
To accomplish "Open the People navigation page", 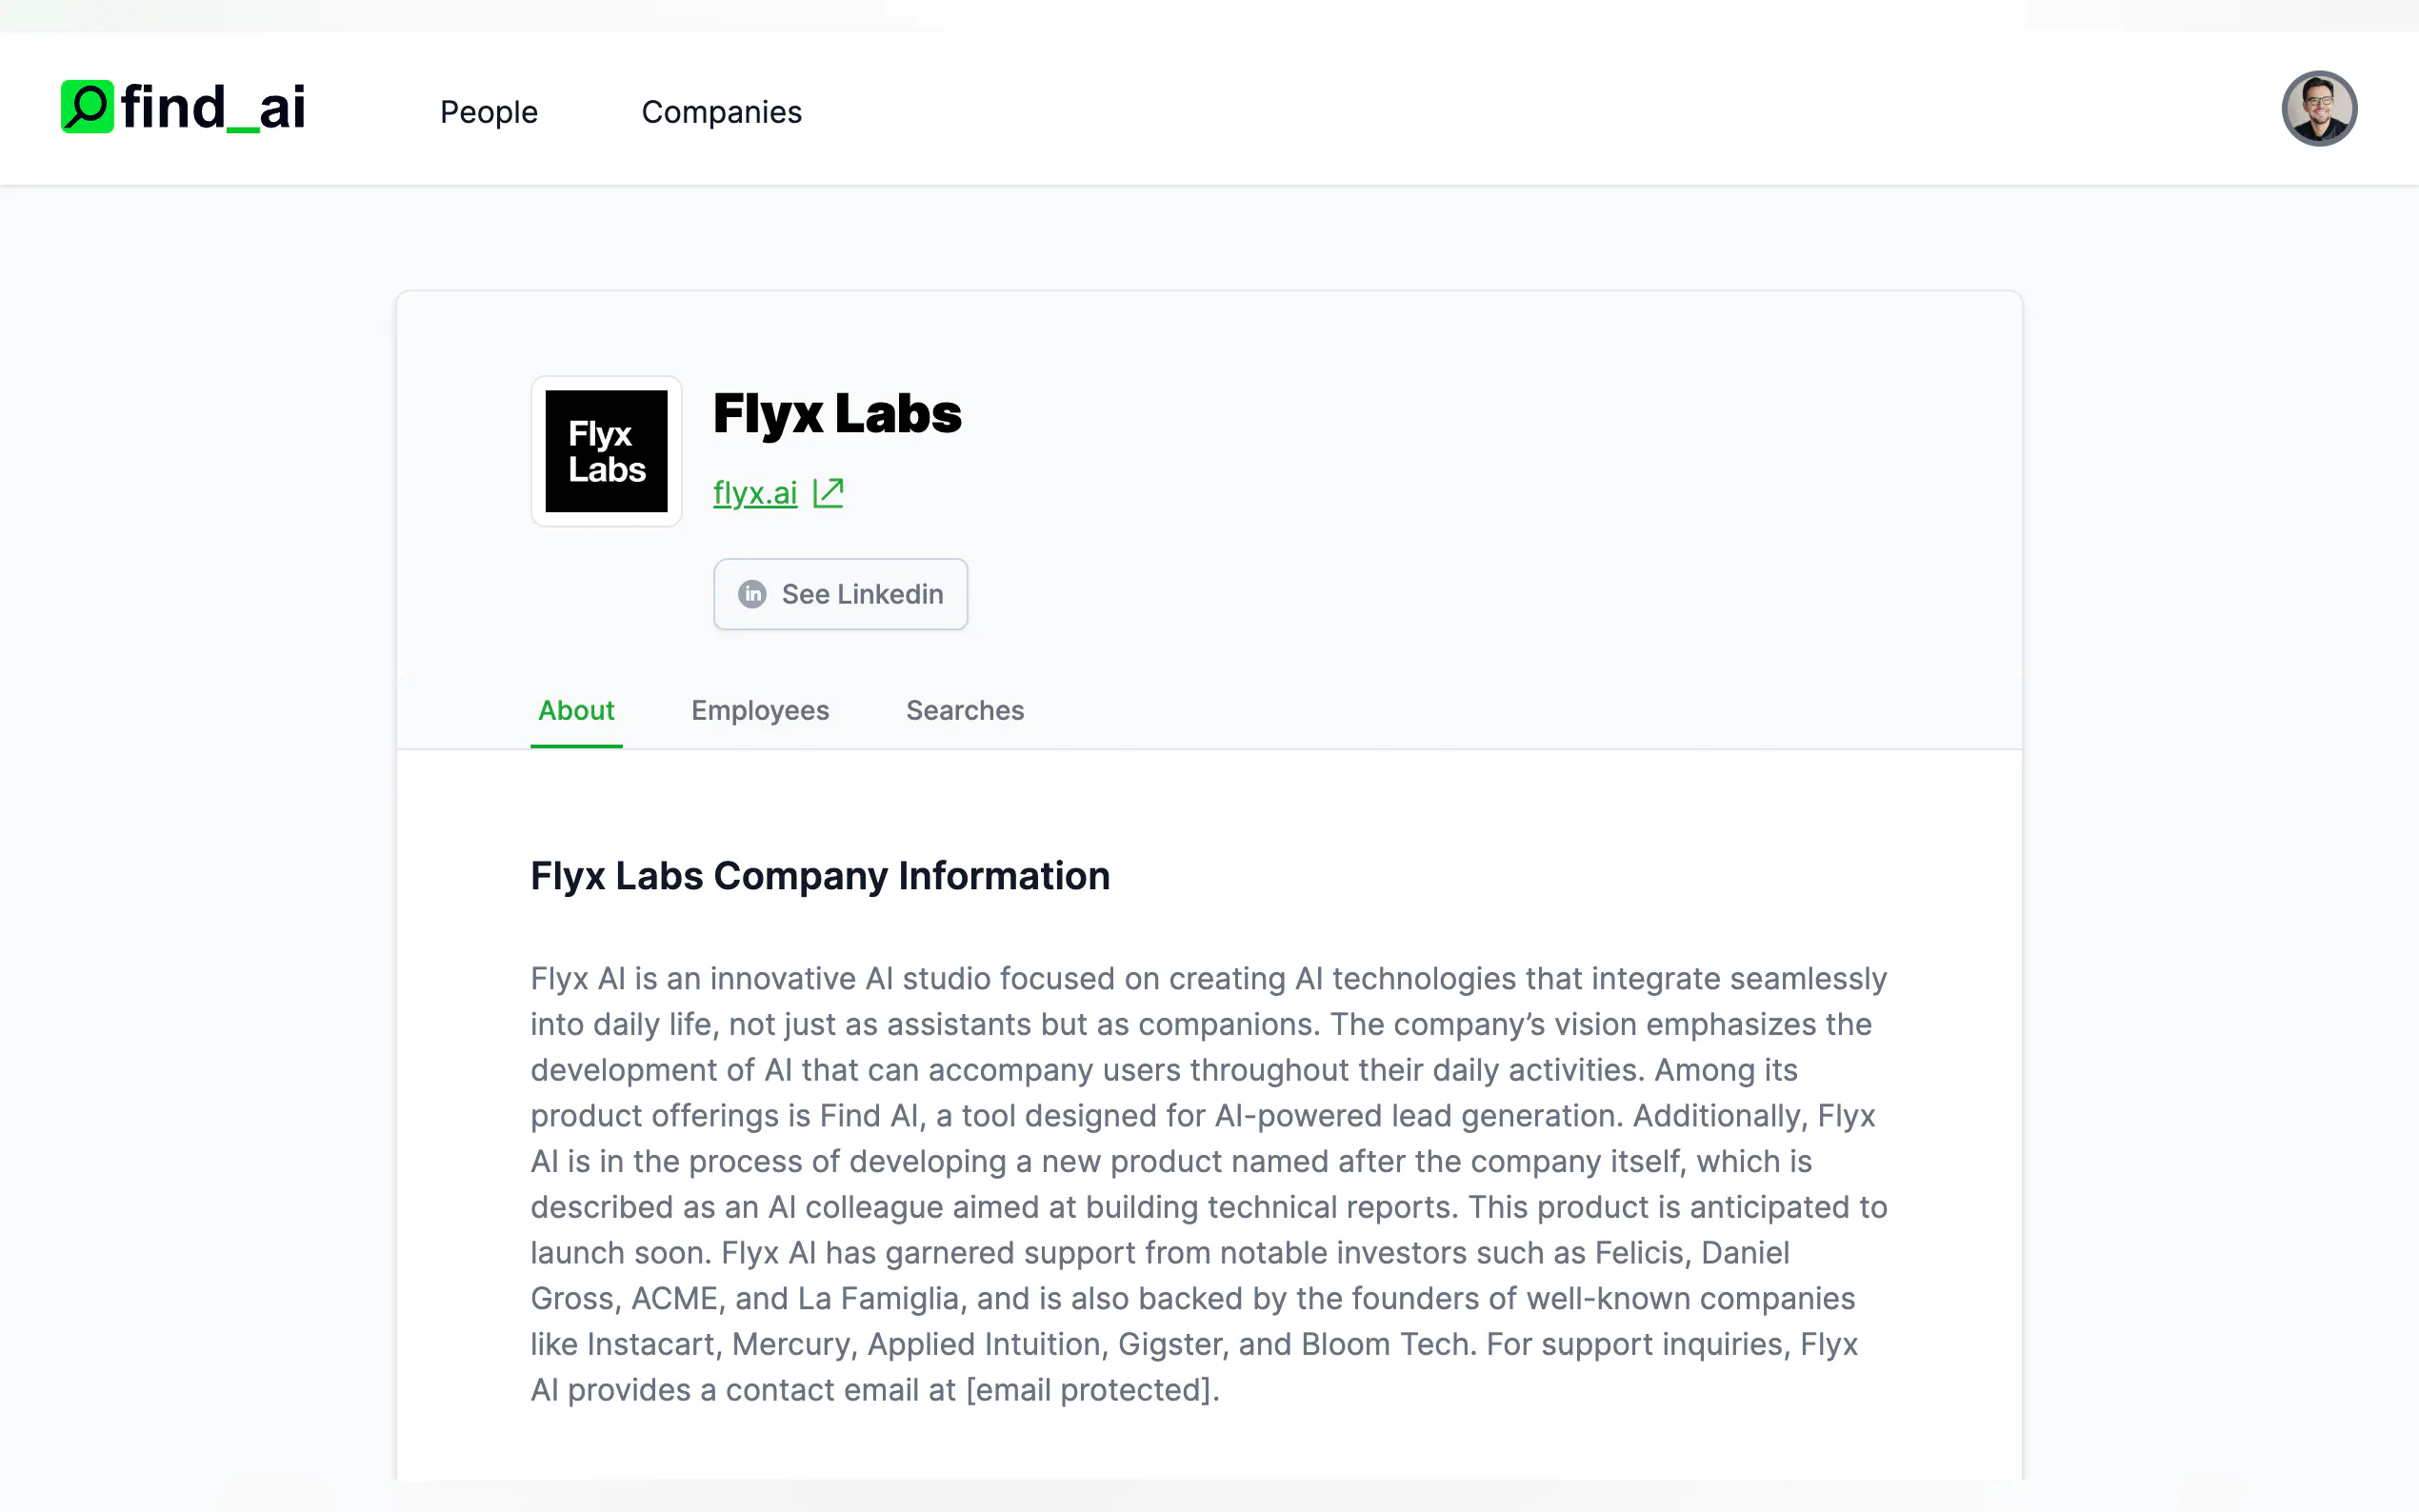I will 488,112.
